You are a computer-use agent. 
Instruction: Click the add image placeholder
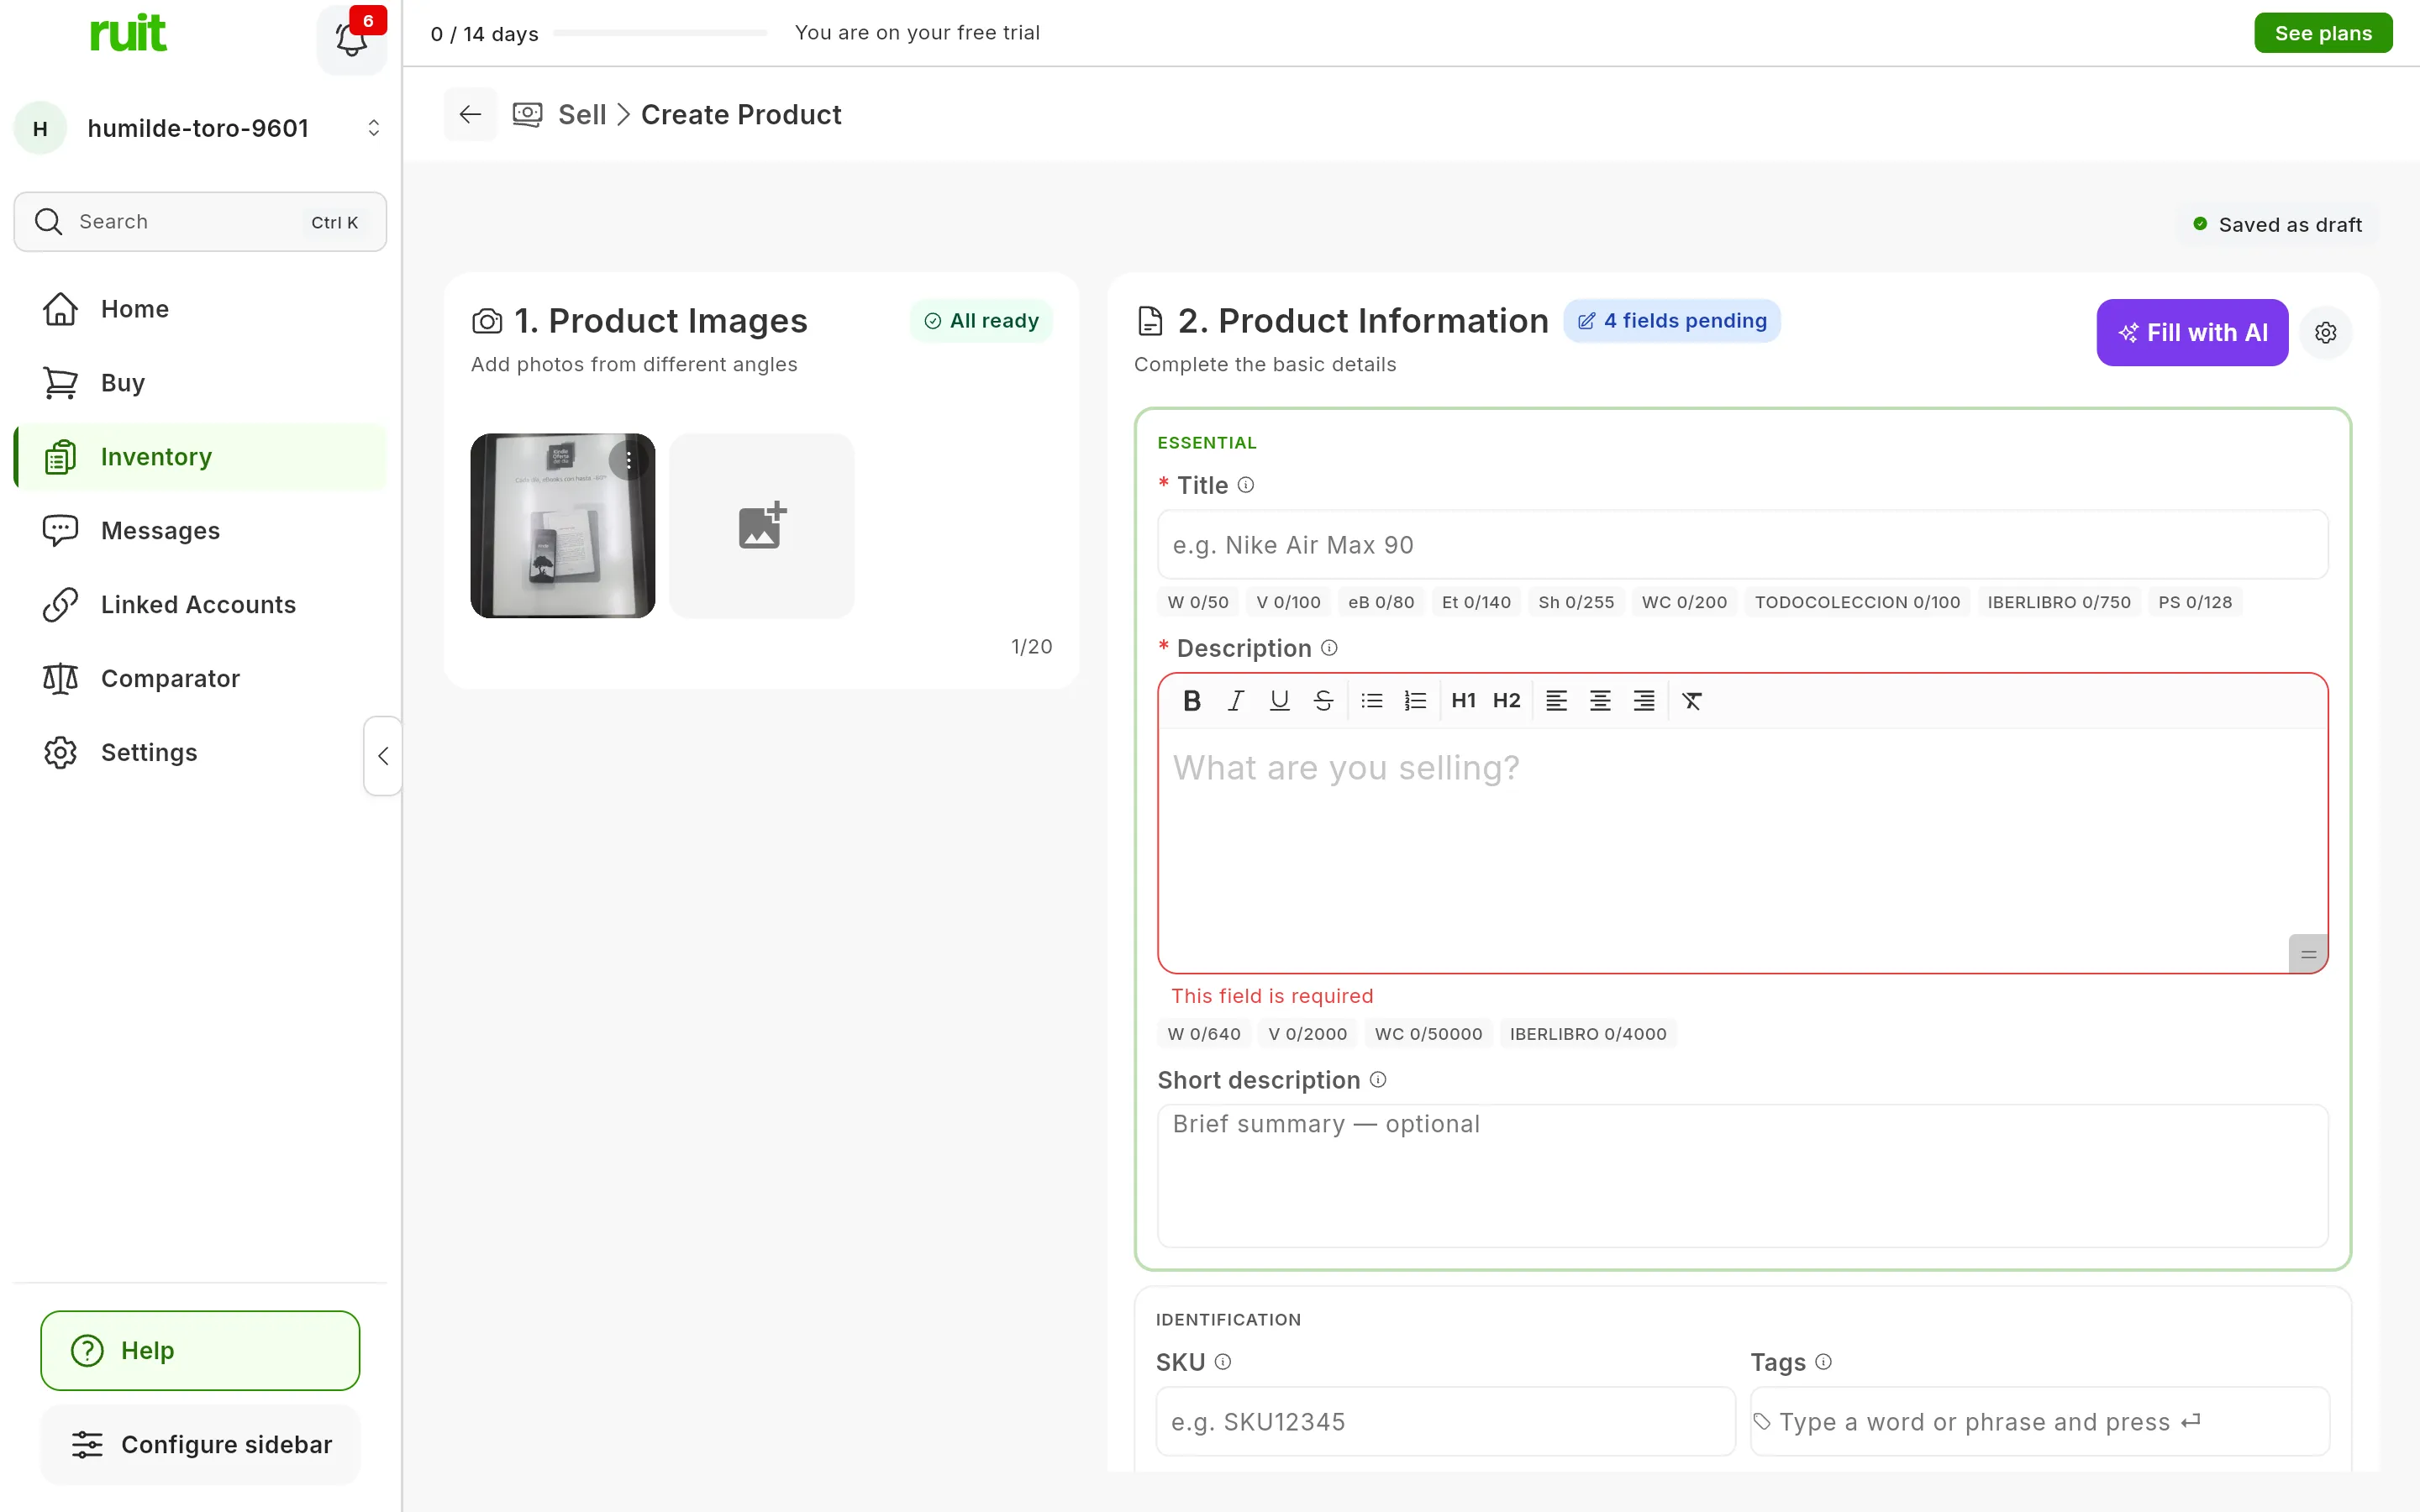coord(762,526)
